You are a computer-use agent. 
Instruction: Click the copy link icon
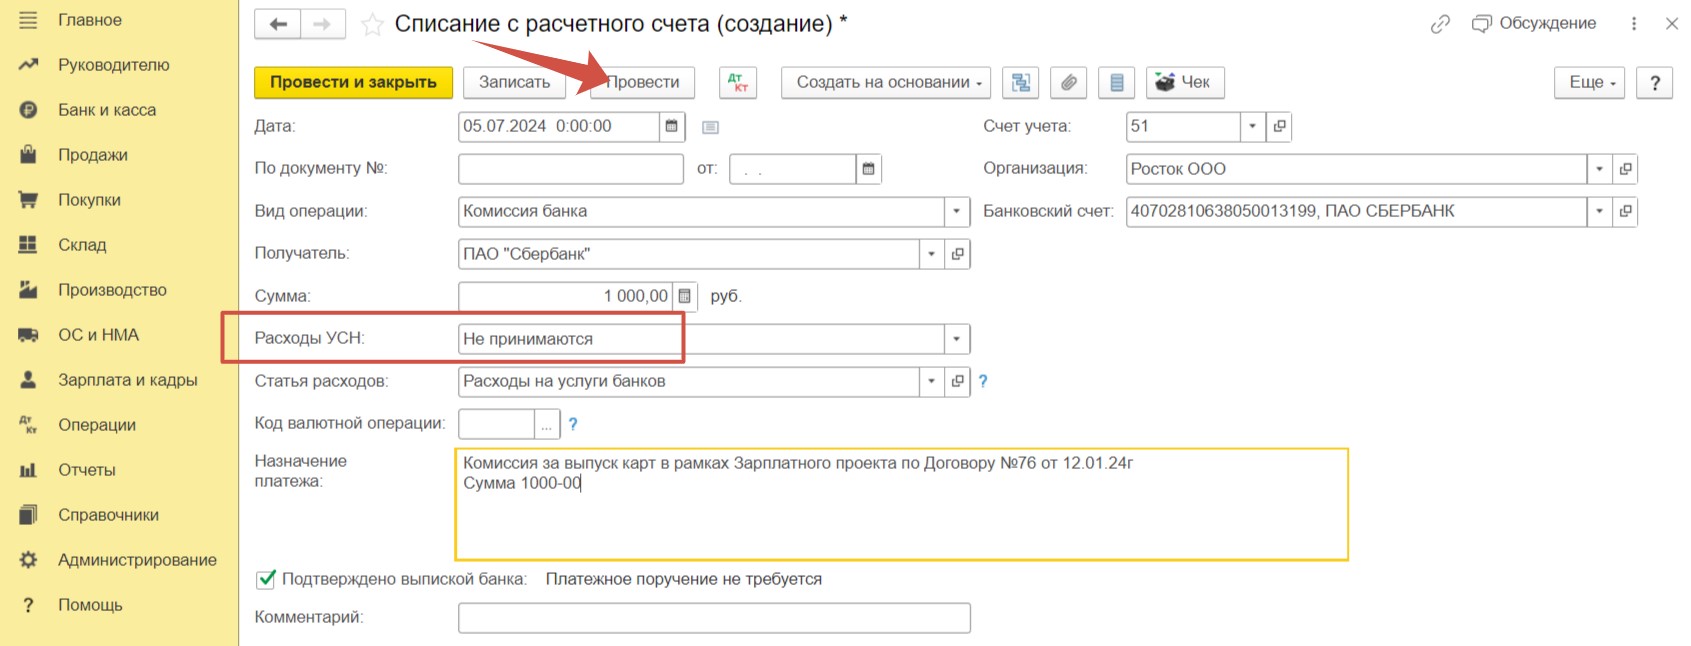pos(1440,24)
